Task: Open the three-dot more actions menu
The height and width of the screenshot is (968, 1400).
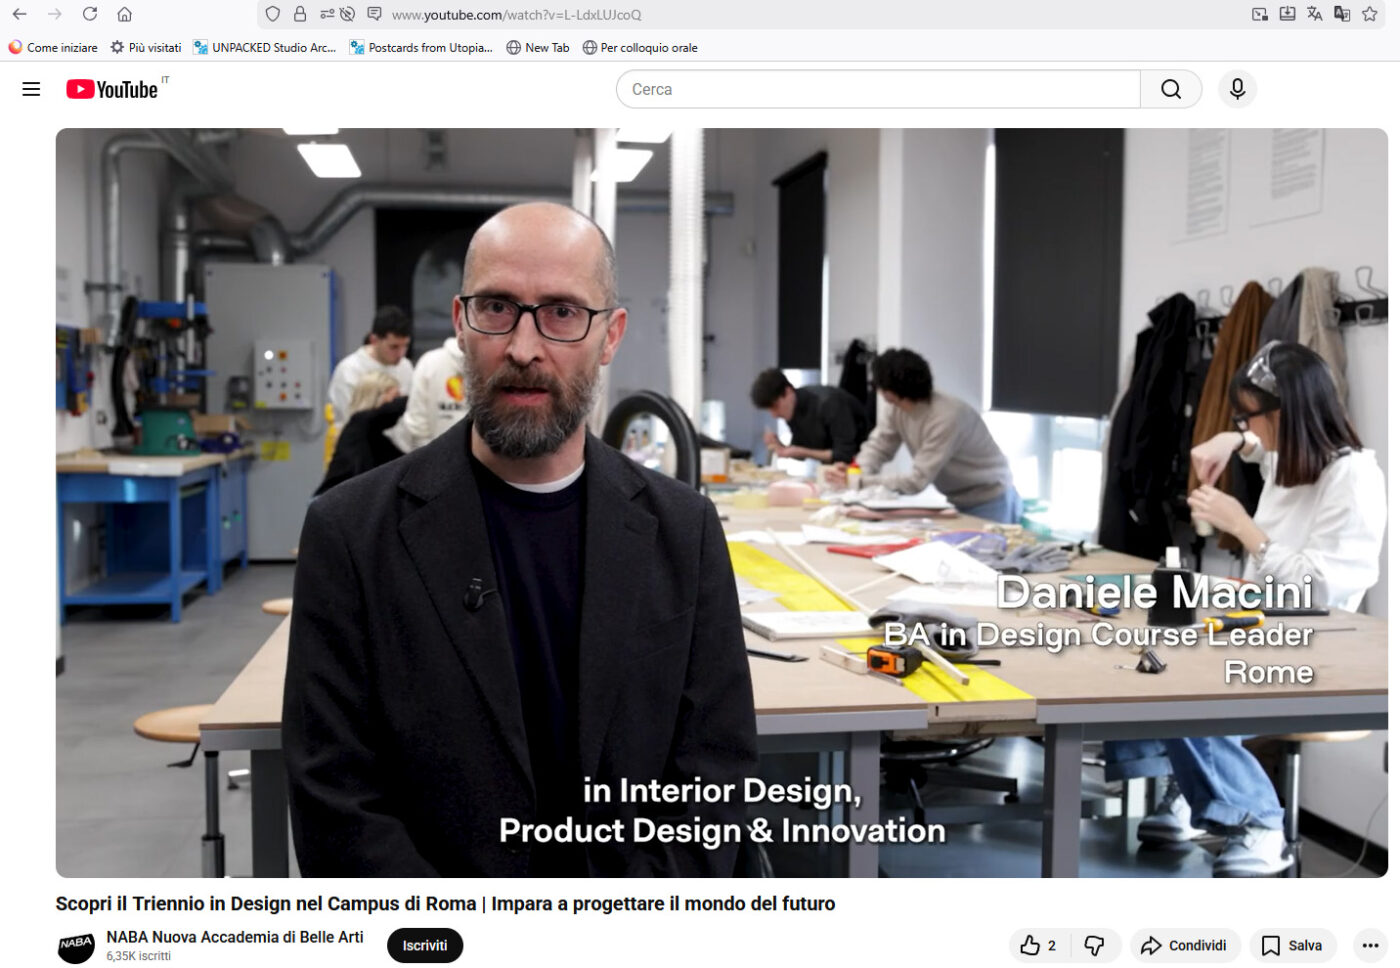Action: click(1370, 945)
